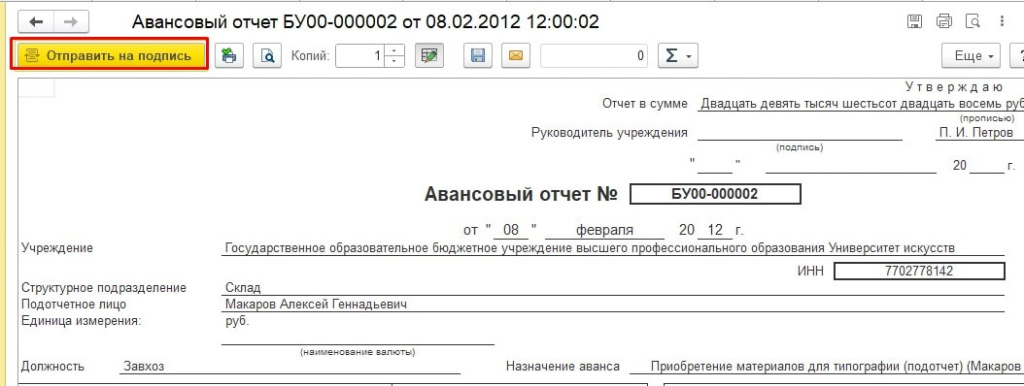
Task: Print the document using the printer toolbar icon
Action: pyautogui.click(x=228, y=56)
